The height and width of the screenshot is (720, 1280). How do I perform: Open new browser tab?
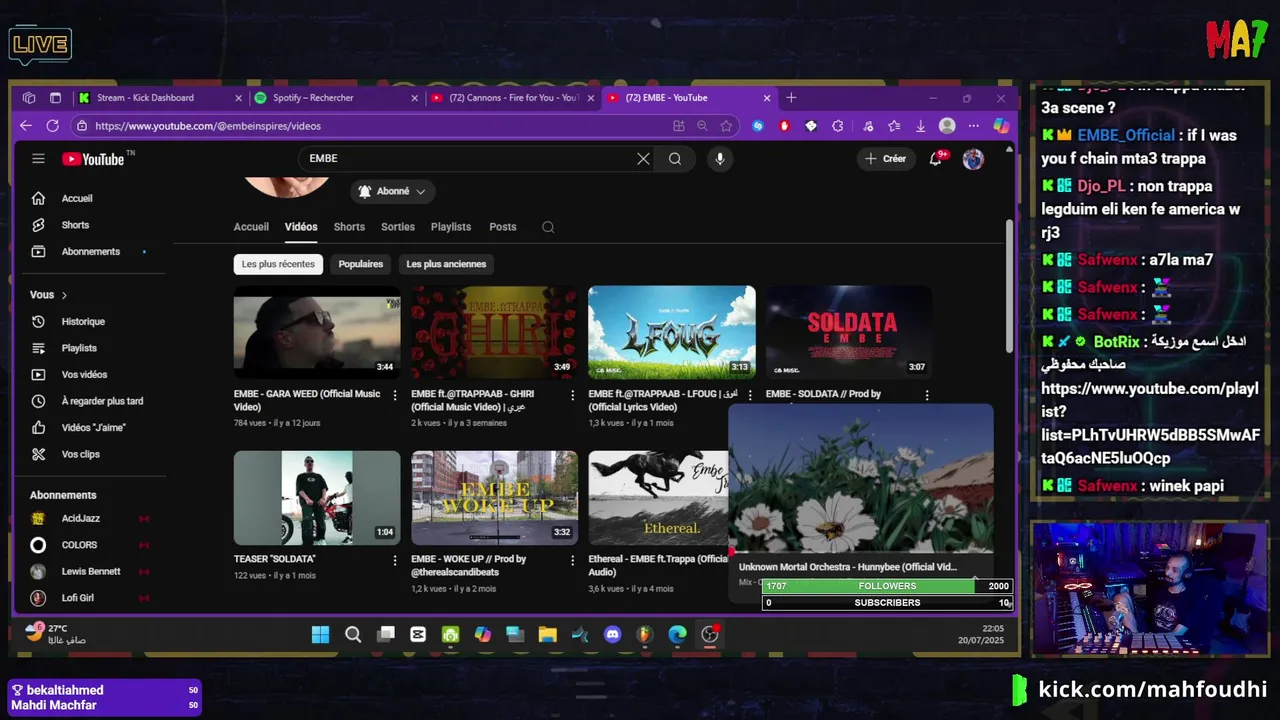791,98
